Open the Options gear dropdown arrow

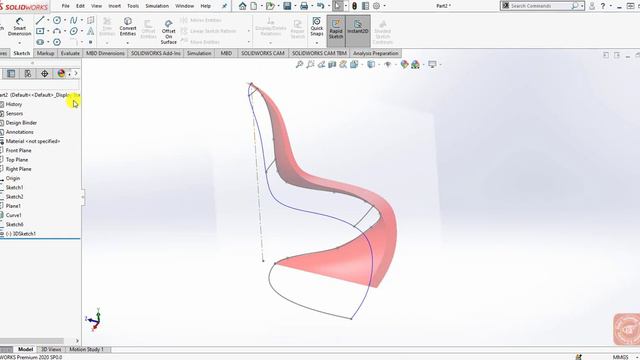tap(384, 6)
